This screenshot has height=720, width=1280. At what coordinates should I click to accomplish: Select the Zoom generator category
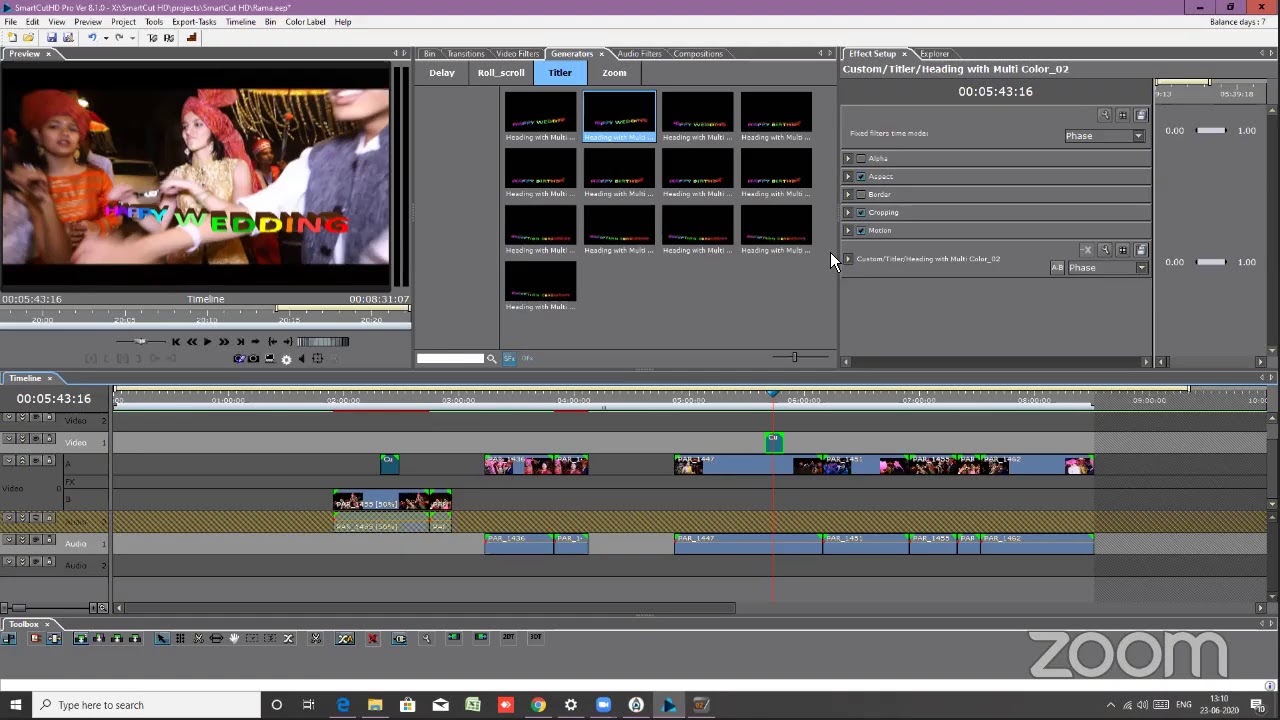(x=614, y=73)
